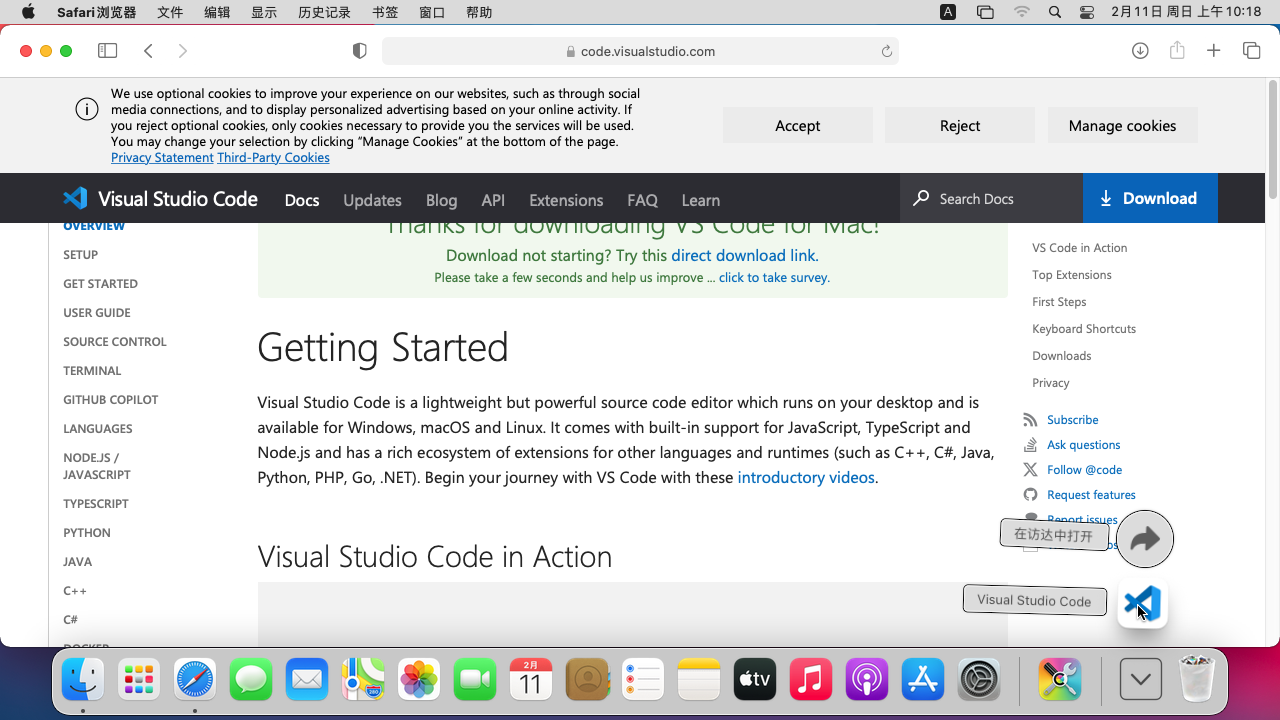This screenshot has width=1280, height=720.
Task: Click the Safari share icon
Action: coord(1177,50)
